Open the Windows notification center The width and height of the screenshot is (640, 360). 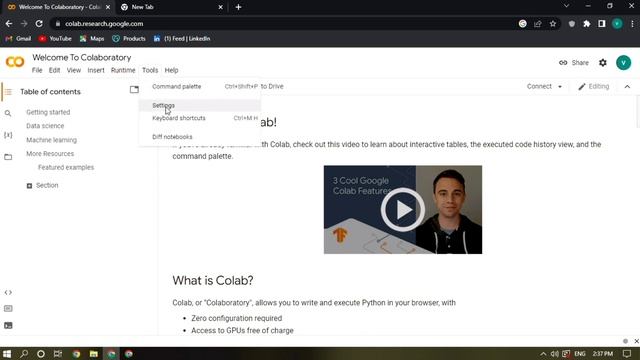pos(627,354)
